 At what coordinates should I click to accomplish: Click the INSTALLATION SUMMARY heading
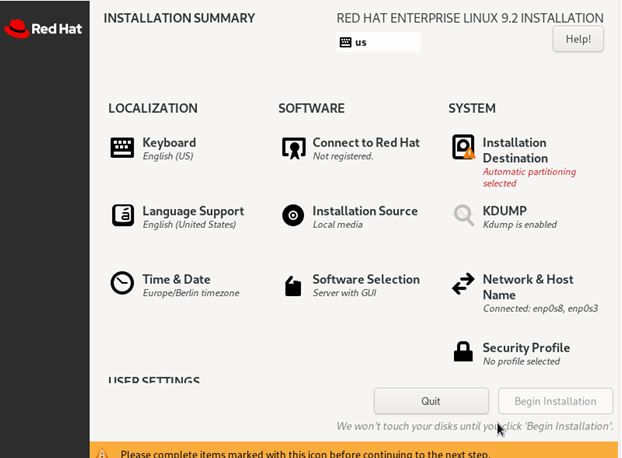point(179,18)
